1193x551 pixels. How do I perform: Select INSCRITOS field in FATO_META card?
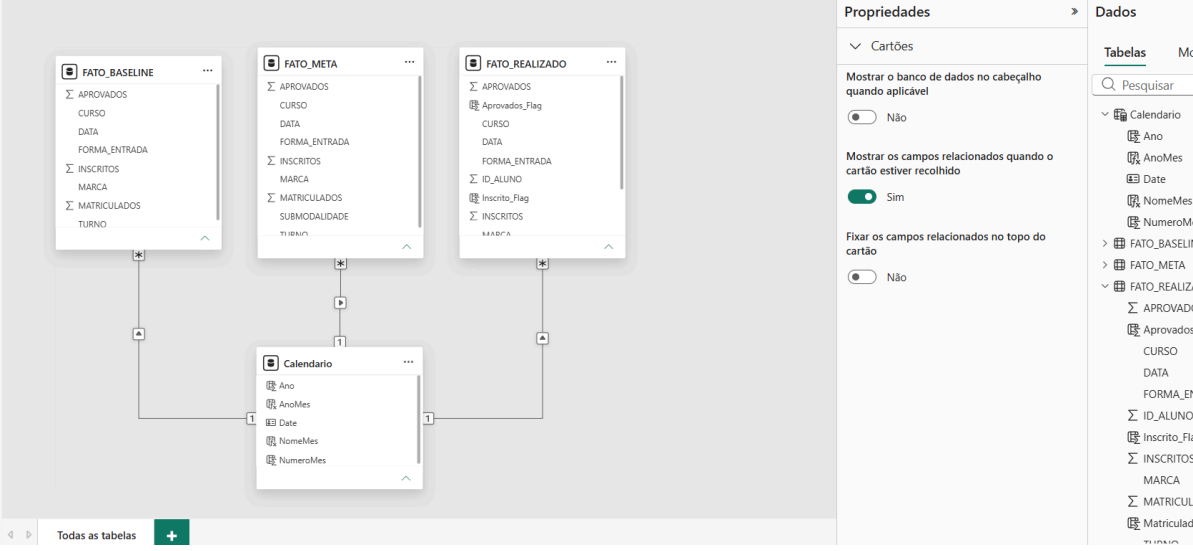coord(300,161)
